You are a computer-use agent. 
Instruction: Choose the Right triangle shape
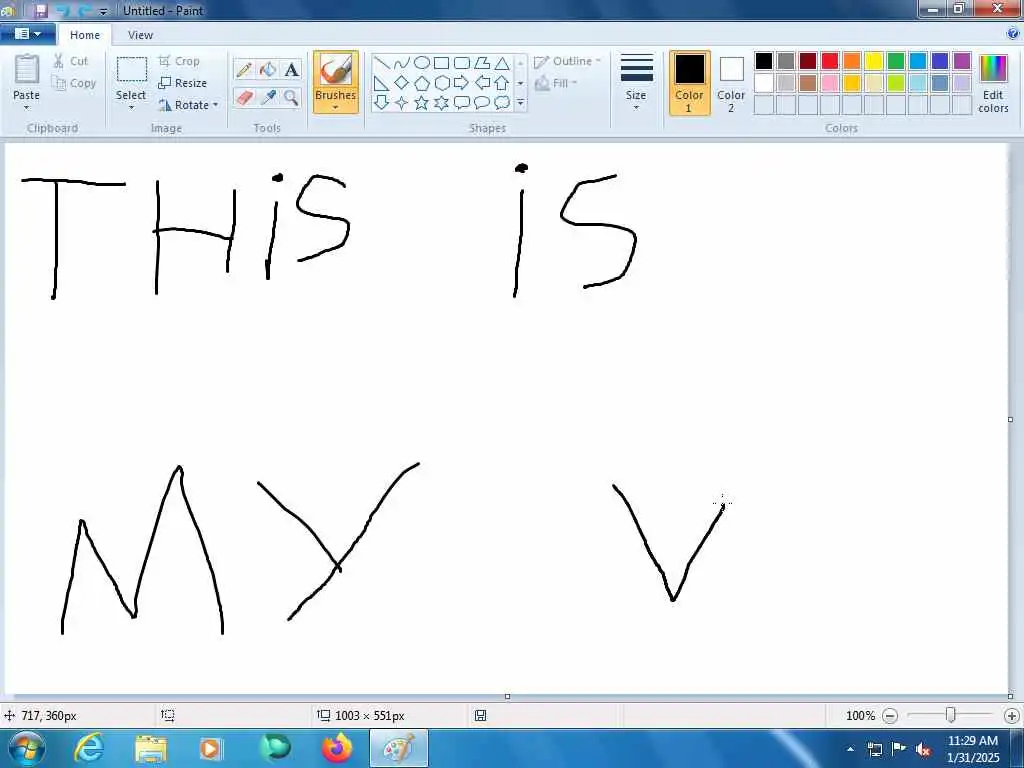tap(382, 83)
